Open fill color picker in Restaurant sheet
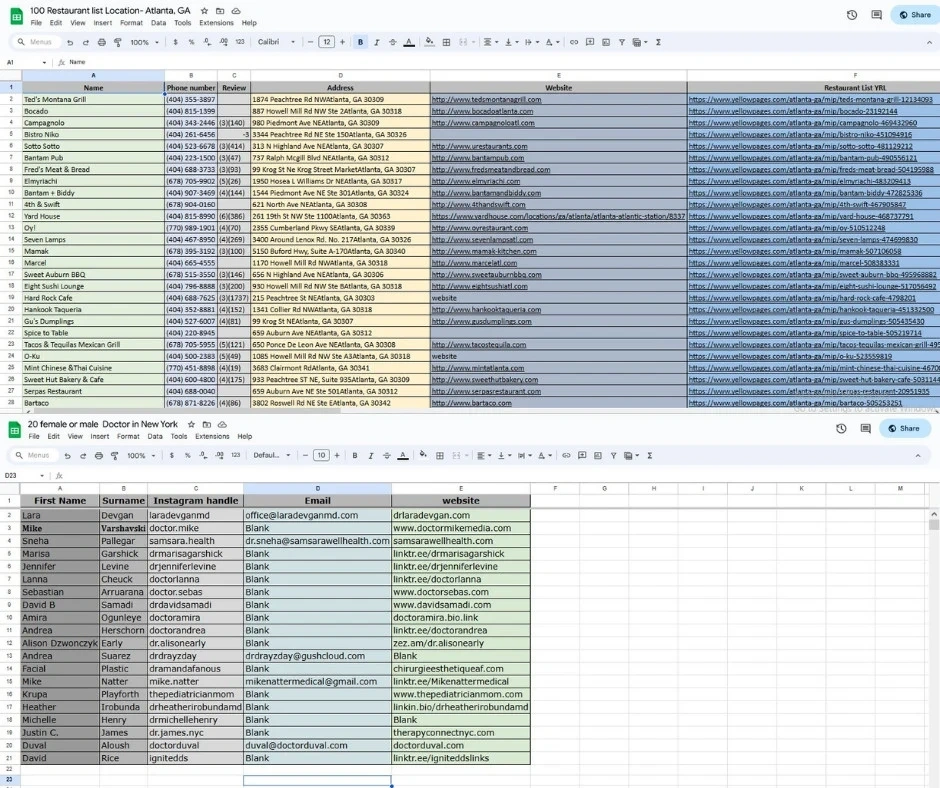 click(x=429, y=42)
